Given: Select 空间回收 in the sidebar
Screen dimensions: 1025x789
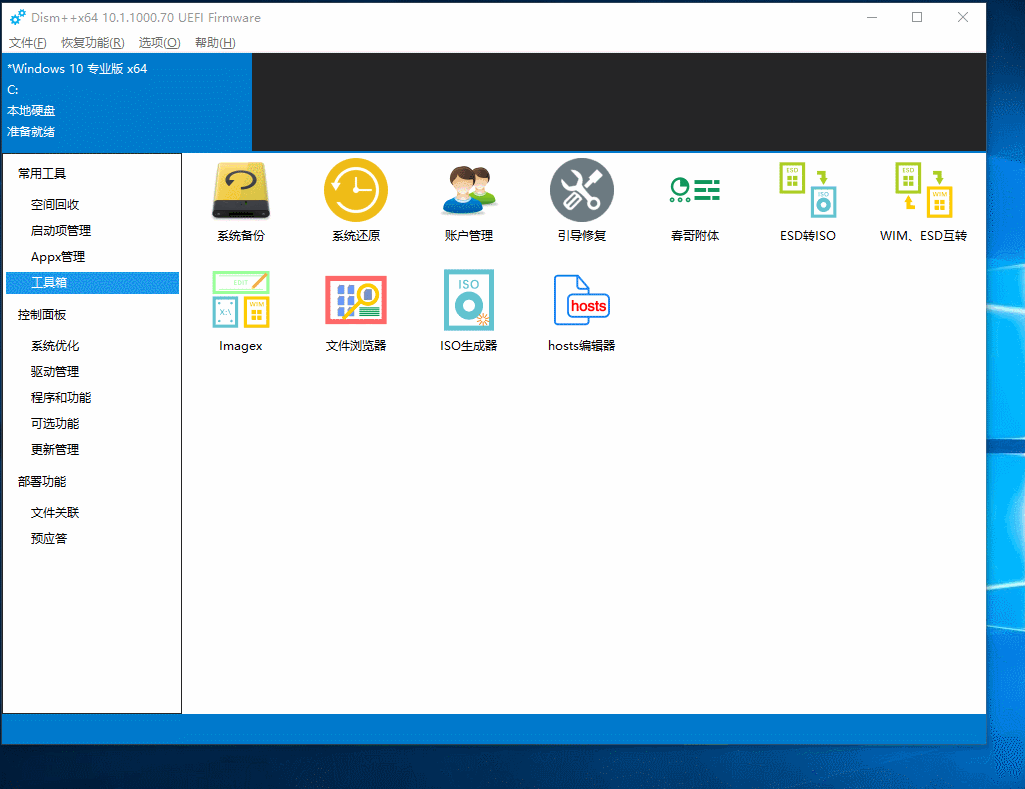Looking at the screenshot, I should 55,205.
